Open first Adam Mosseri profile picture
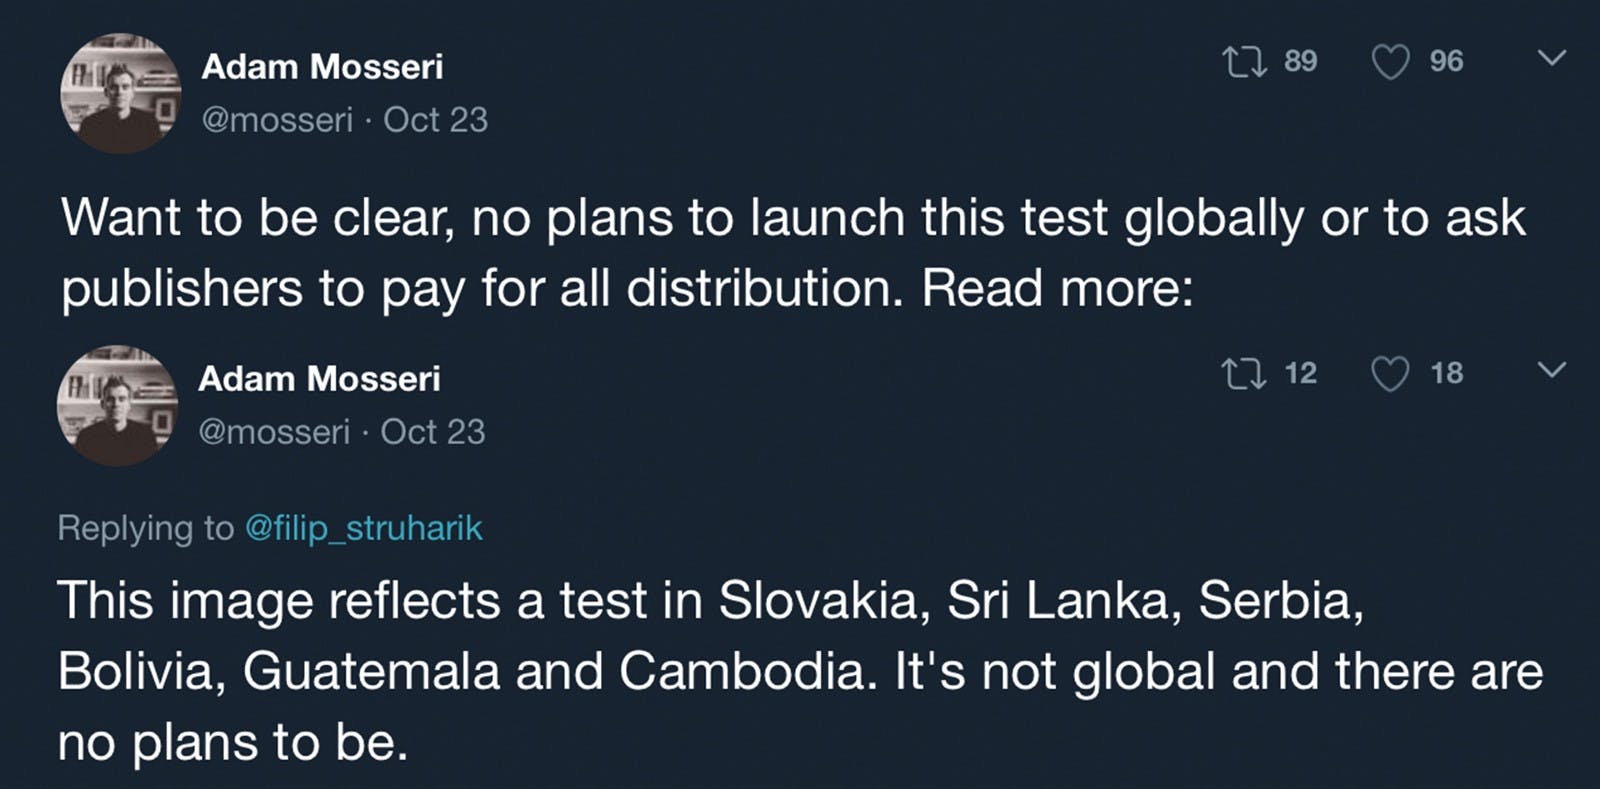 click(x=120, y=93)
